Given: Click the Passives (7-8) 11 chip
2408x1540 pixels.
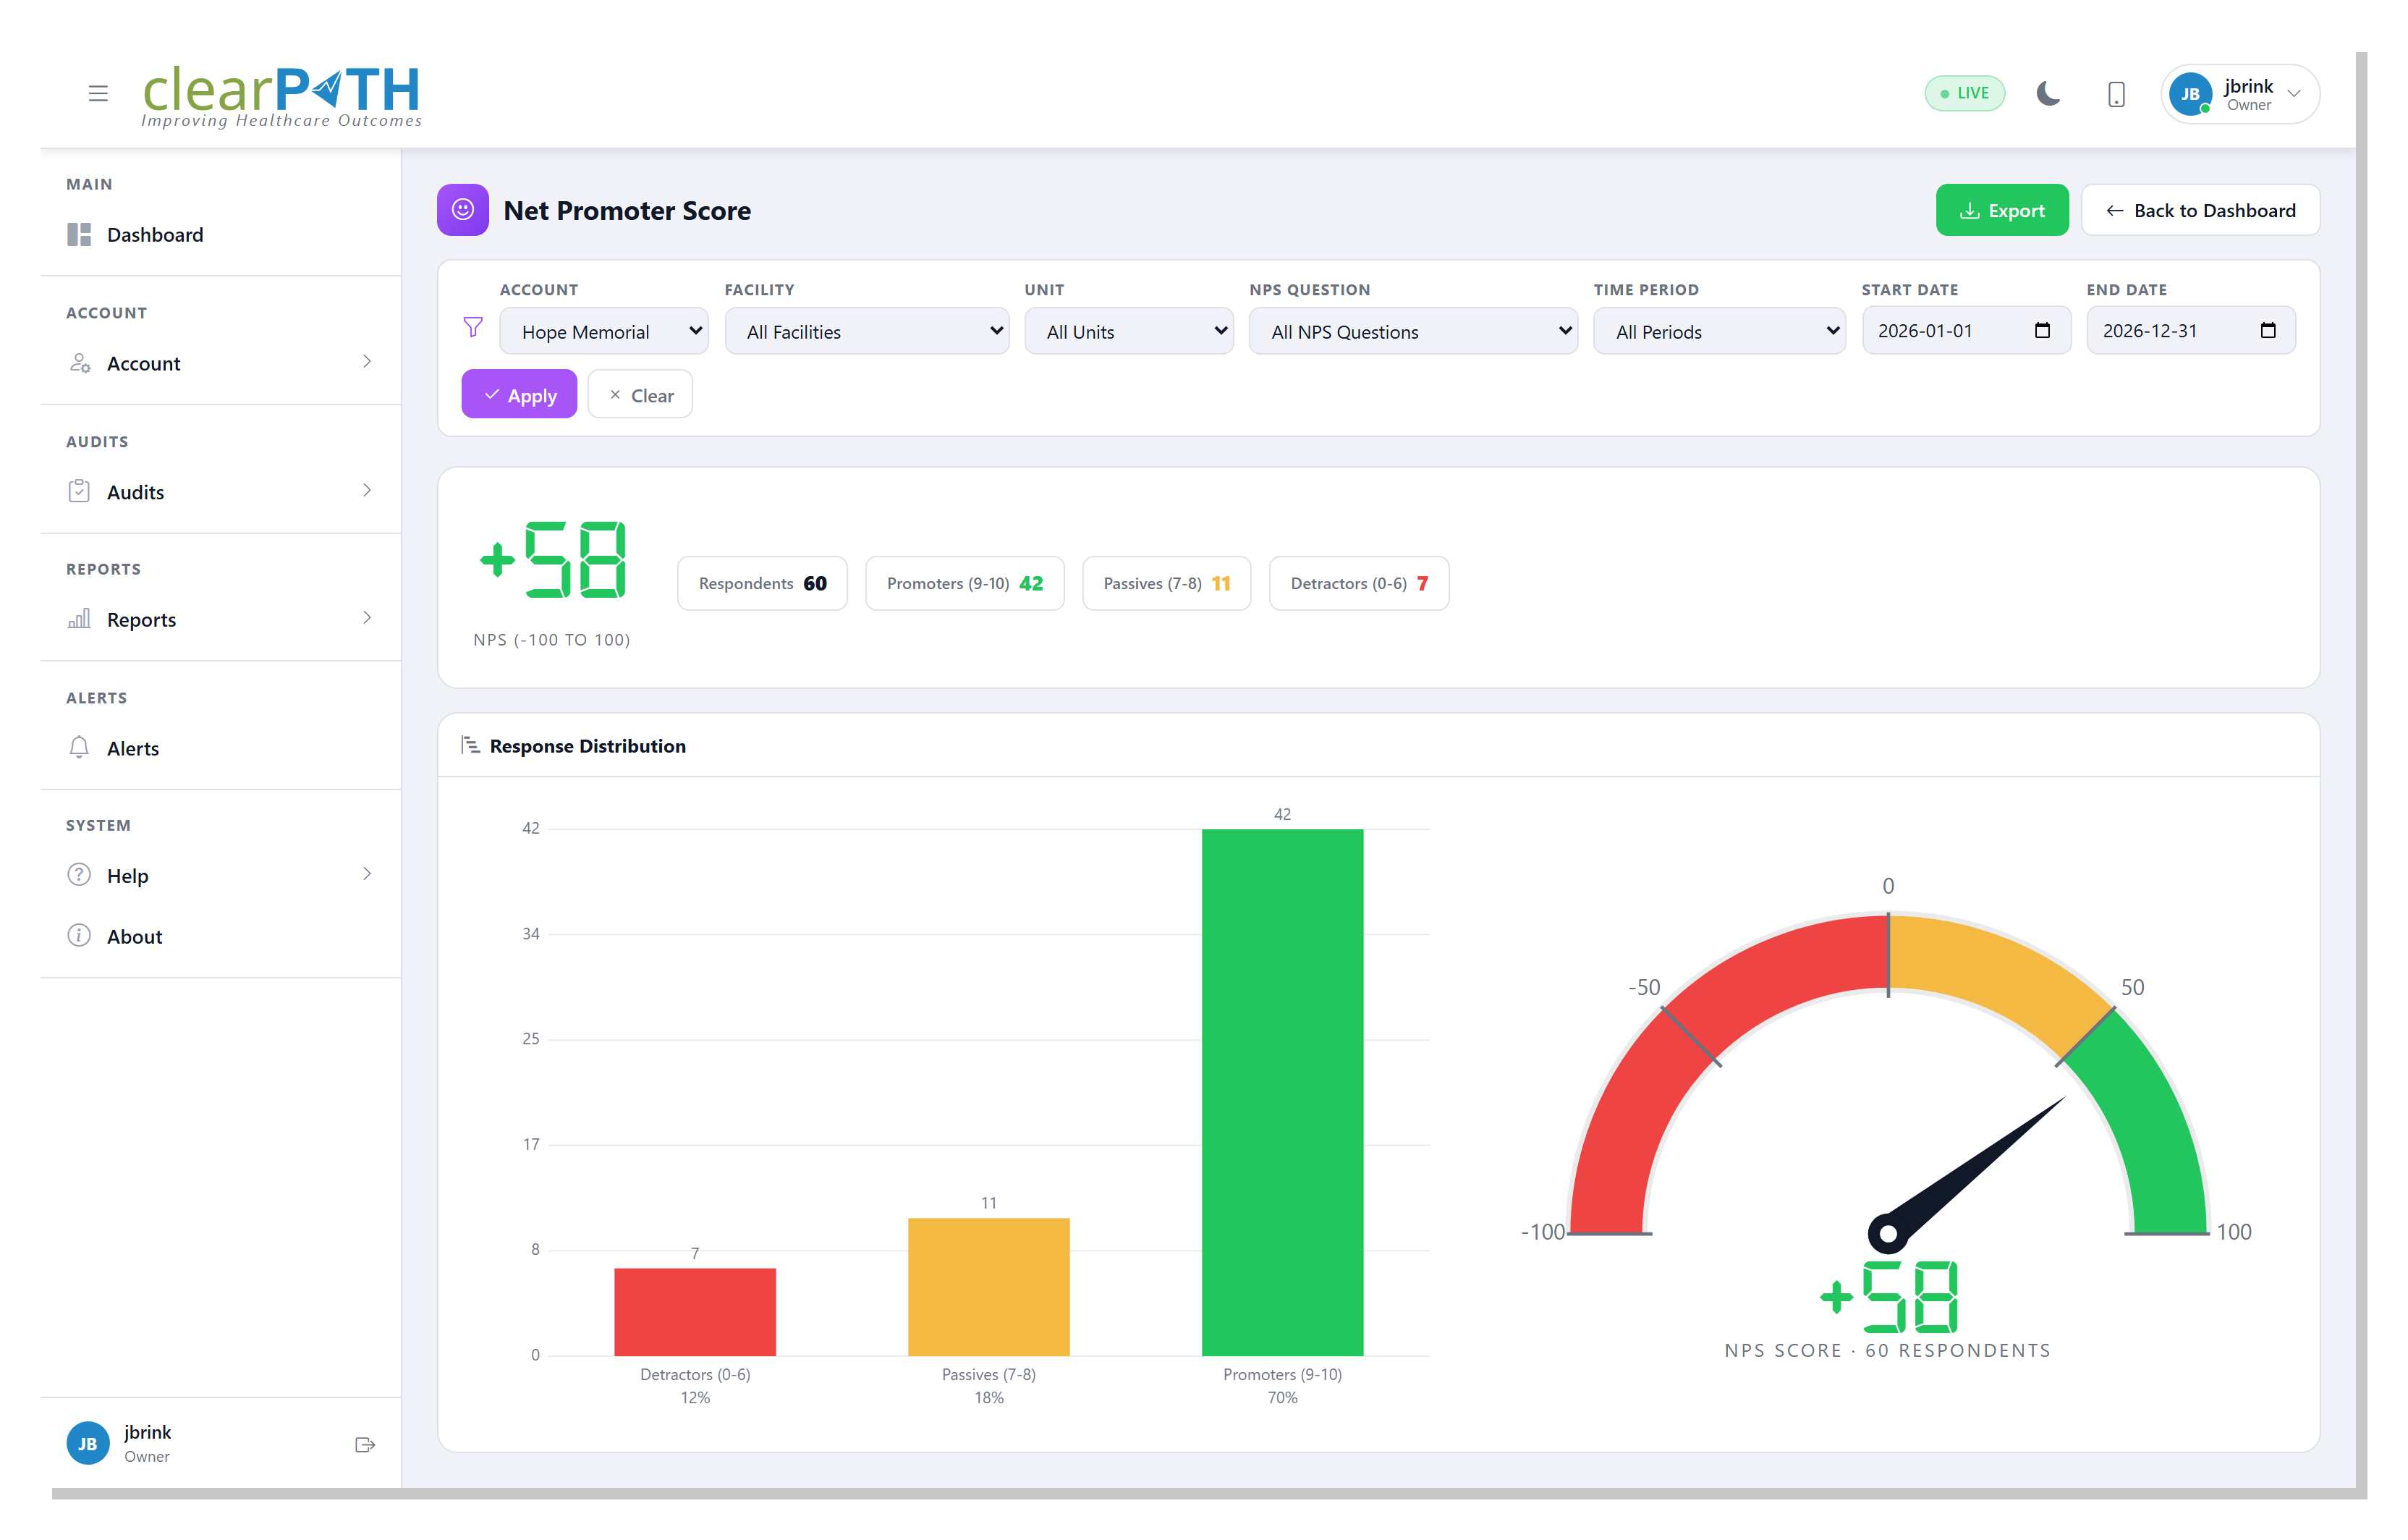Looking at the screenshot, I should 1166,583.
